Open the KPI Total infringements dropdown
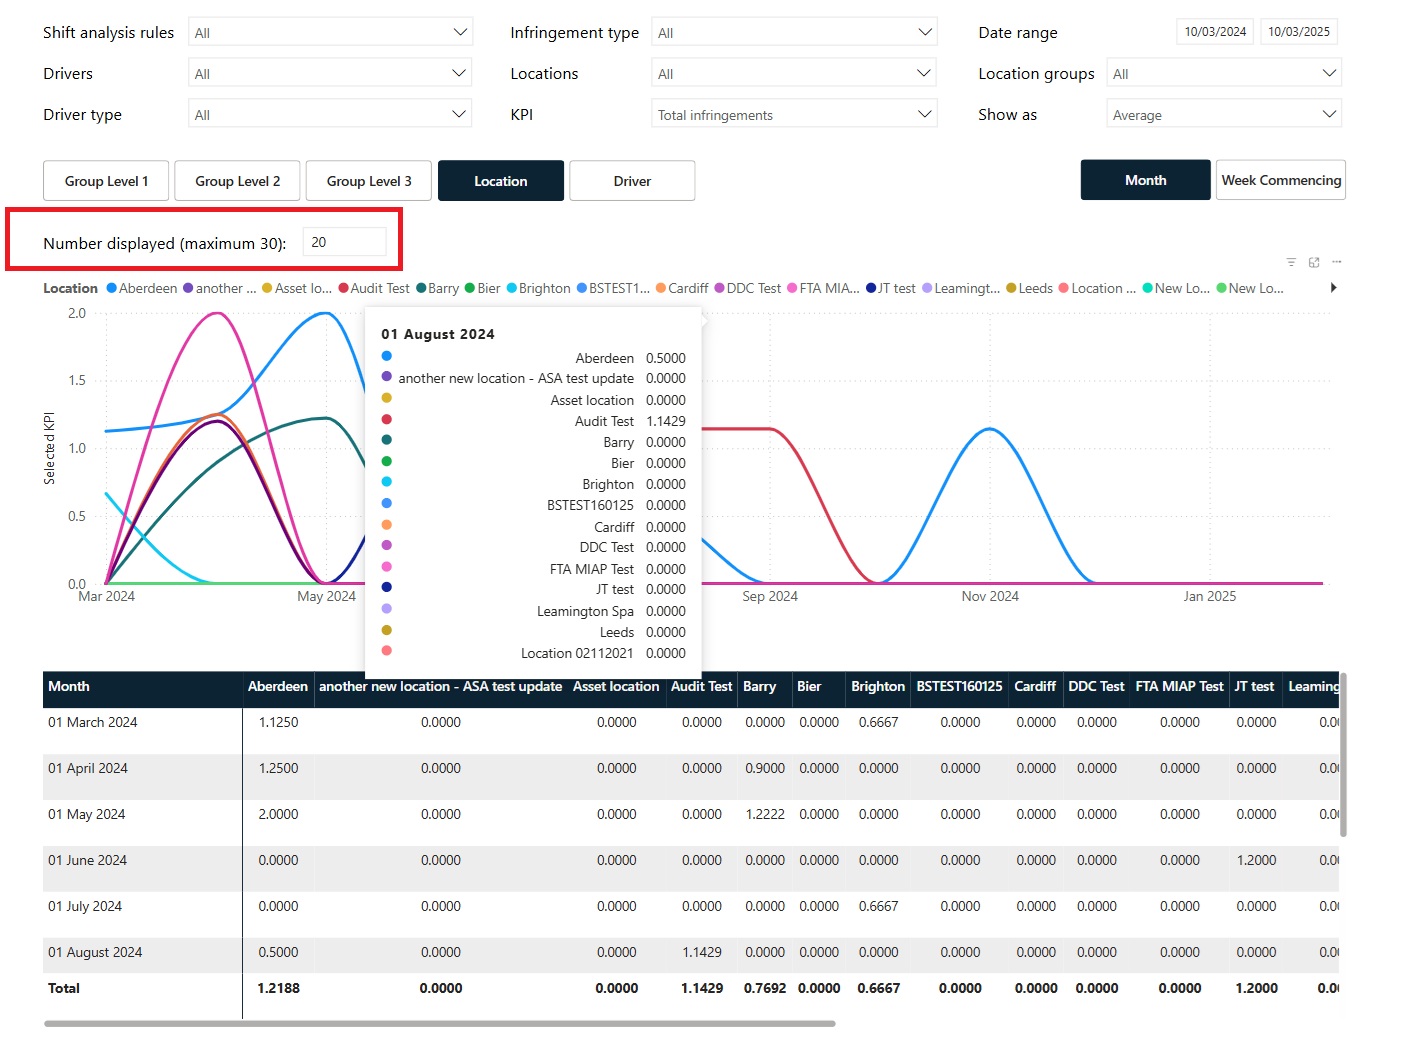The height and width of the screenshot is (1042, 1411). pyautogui.click(x=794, y=114)
